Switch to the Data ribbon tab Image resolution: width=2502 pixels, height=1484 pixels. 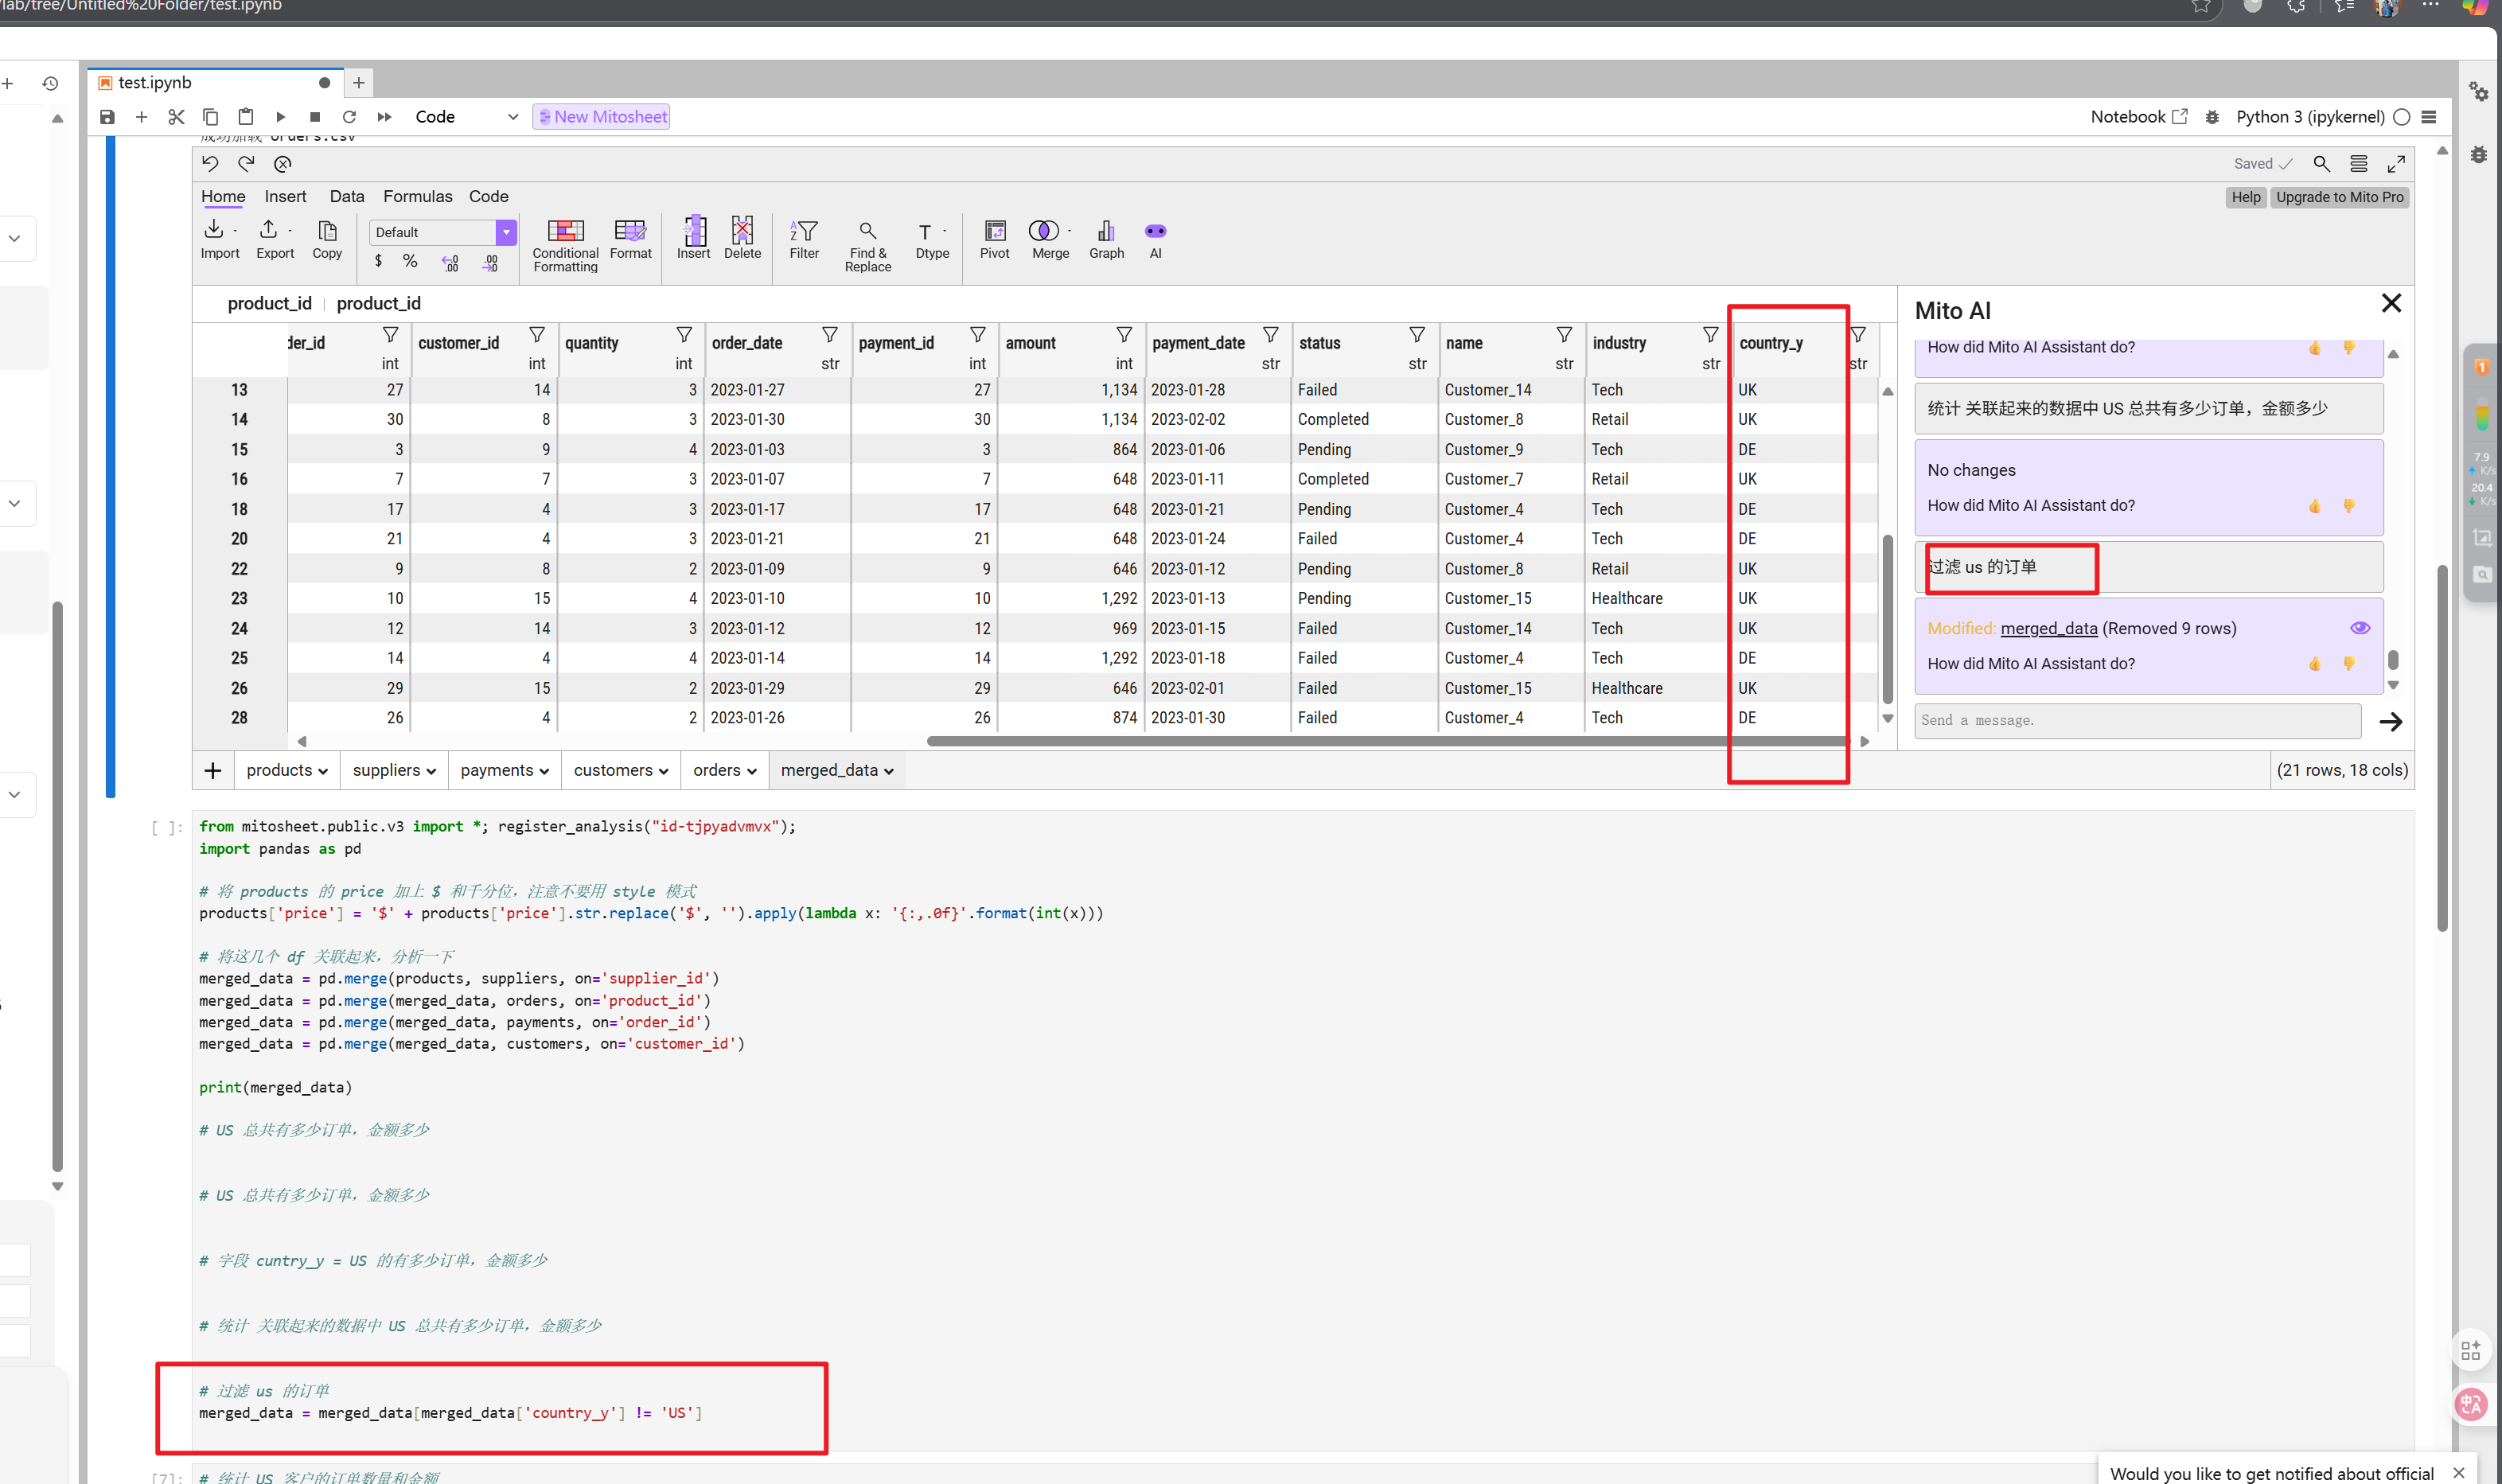coord(347,196)
